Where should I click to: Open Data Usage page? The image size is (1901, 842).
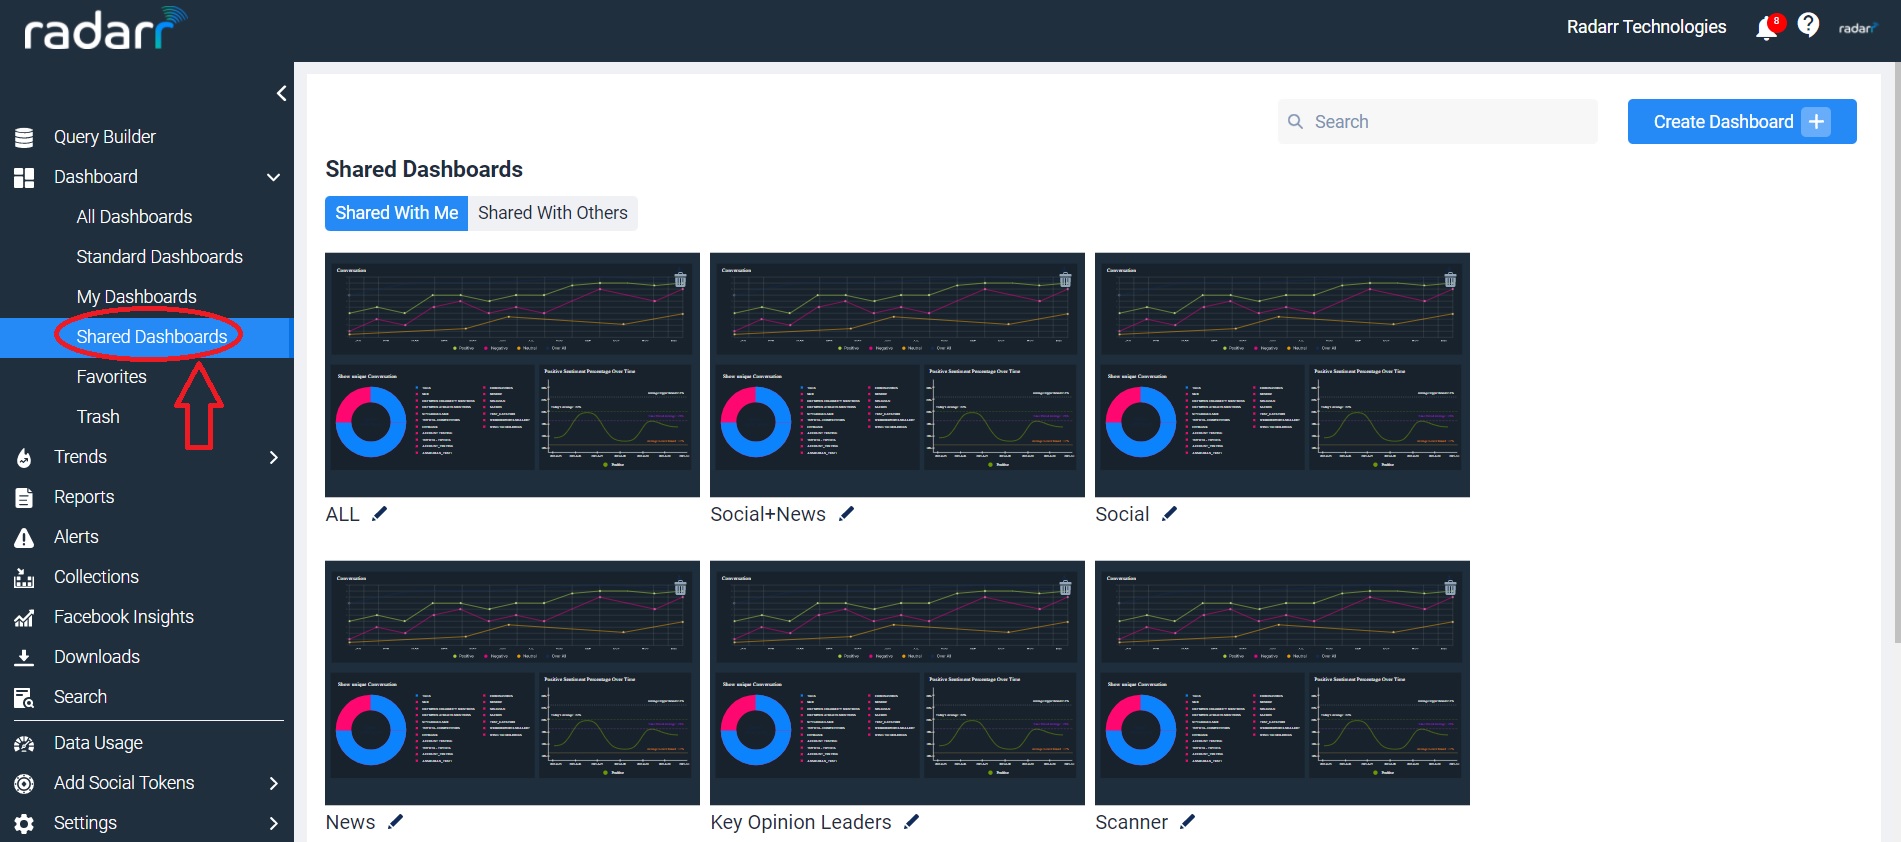(x=98, y=743)
